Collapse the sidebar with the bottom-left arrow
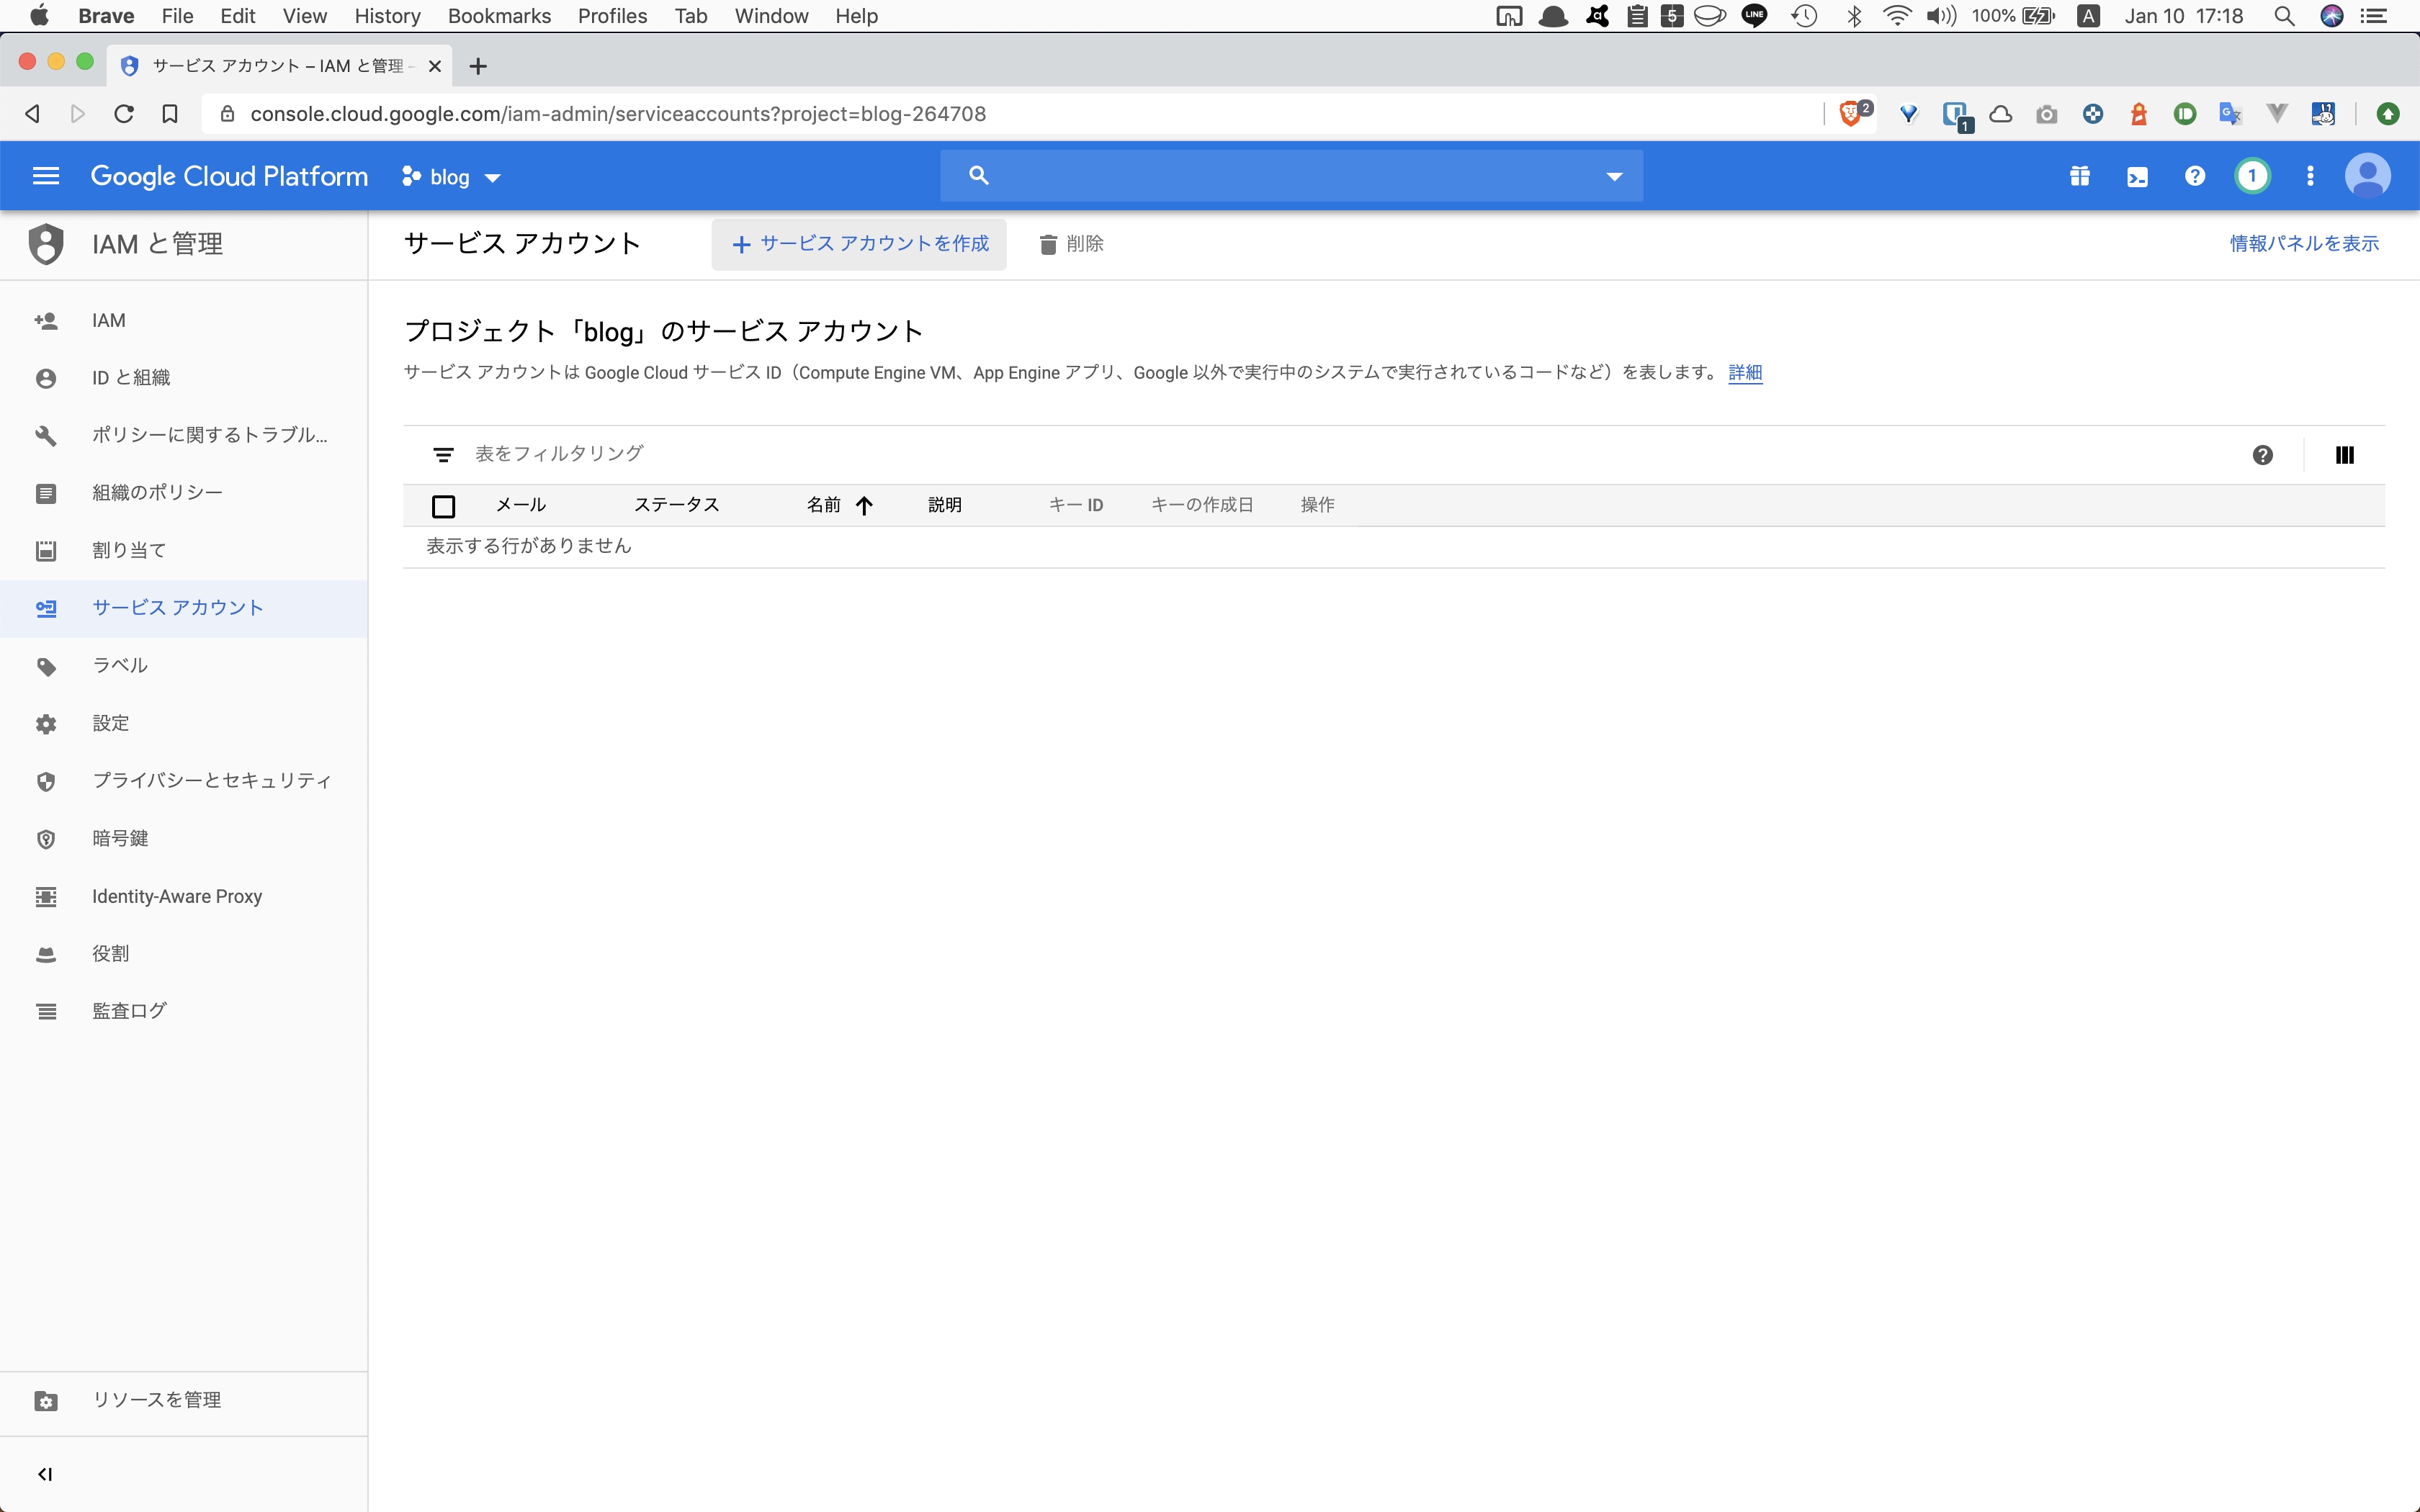The width and height of the screenshot is (2420, 1512). pos(46,1473)
